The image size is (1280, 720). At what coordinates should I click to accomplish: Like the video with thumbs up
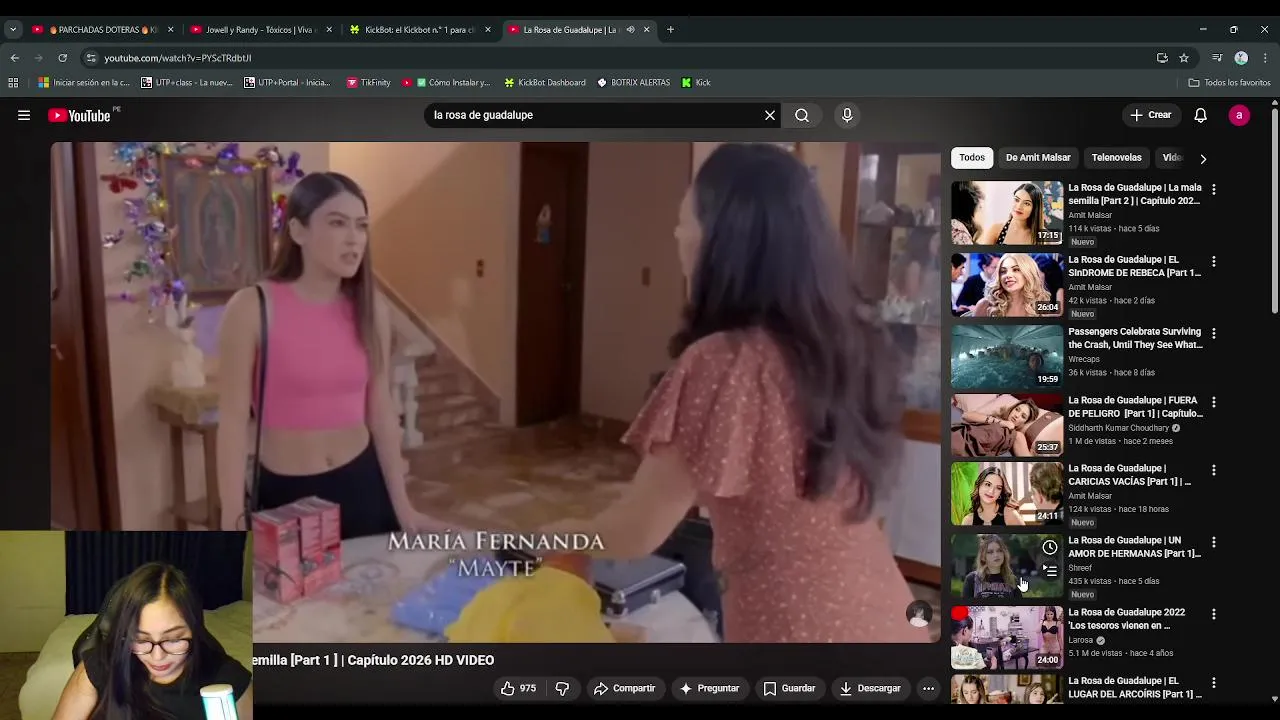coord(518,688)
